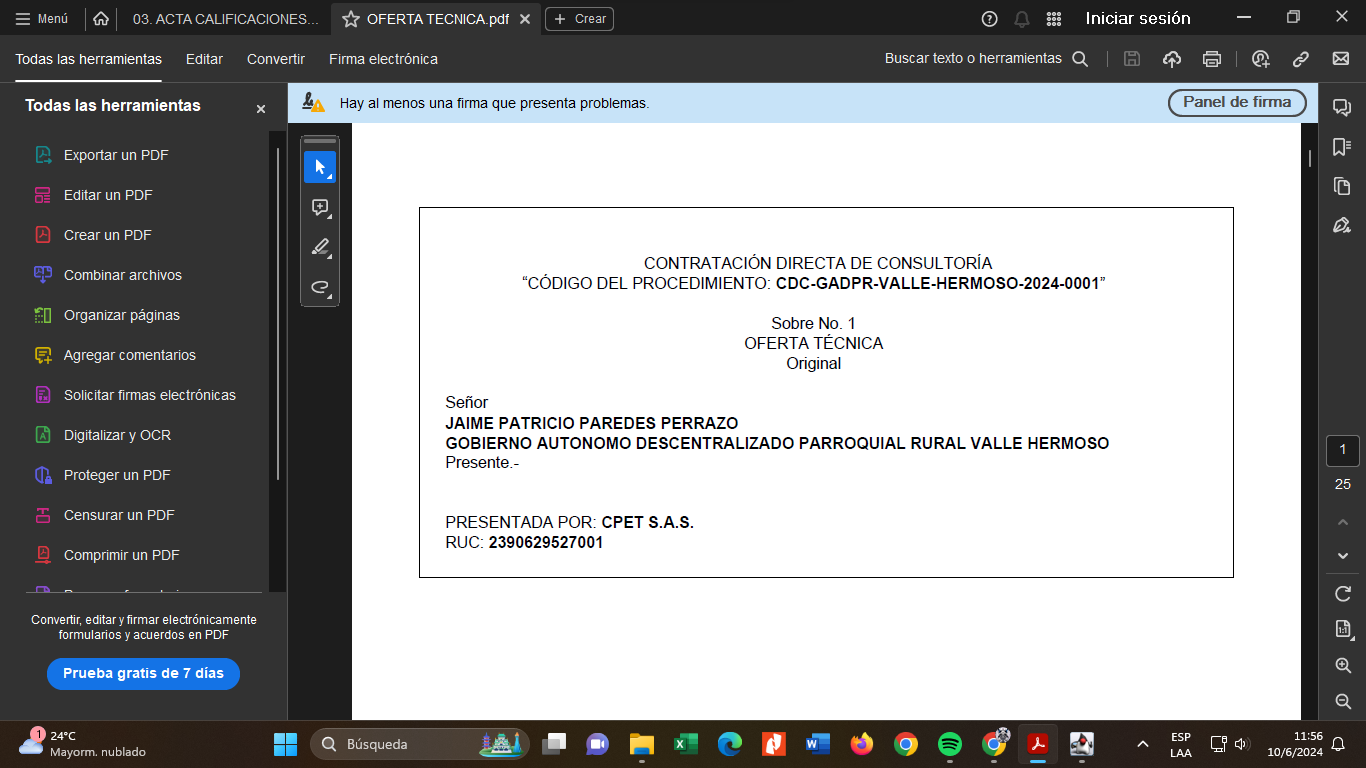Go to previous page up chevron
Viewport: 1366px width, 768px height.
(1343, 522)
